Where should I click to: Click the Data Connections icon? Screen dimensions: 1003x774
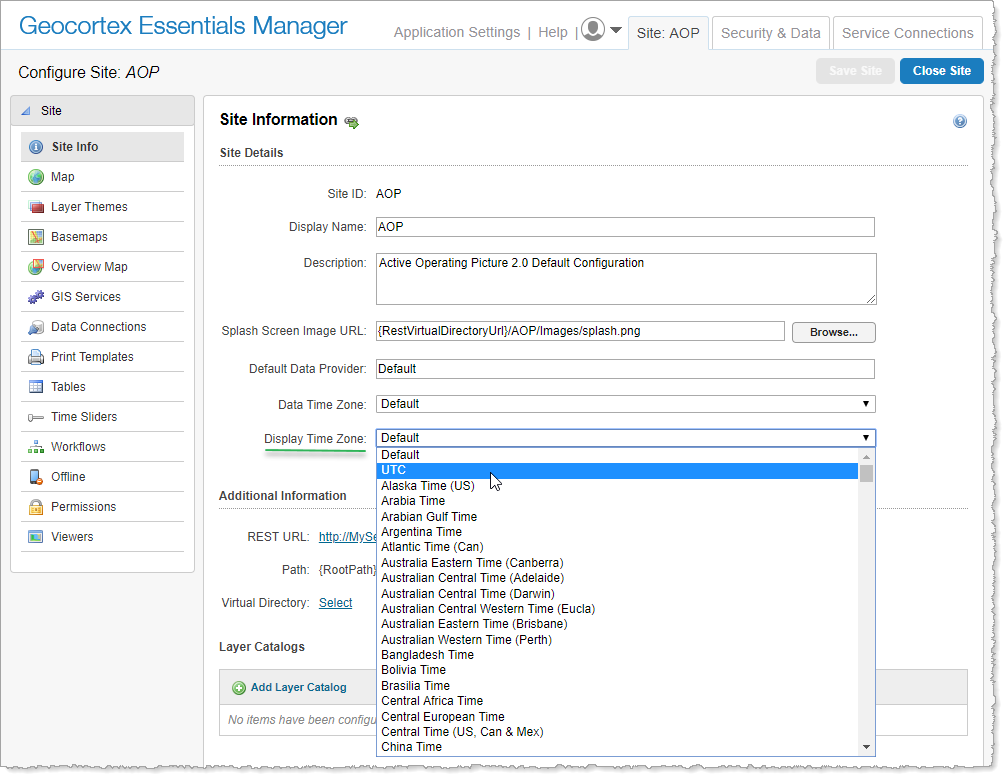(x=36, y=328)
